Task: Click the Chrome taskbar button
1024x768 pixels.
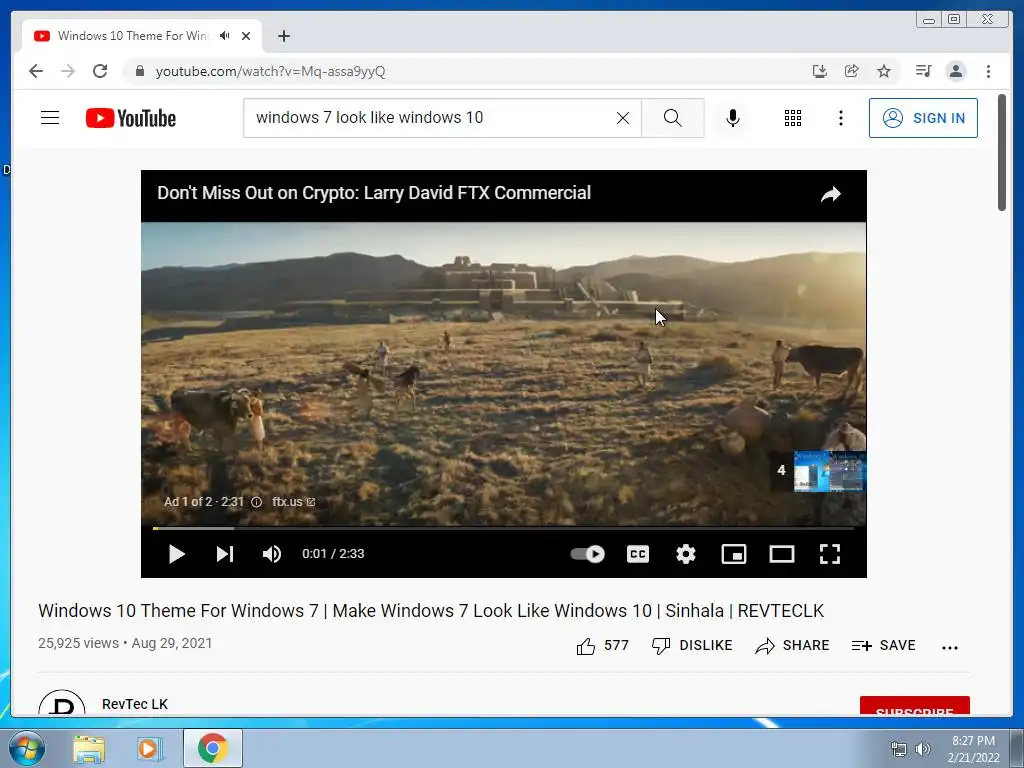Action: click(x=213, y=748)
